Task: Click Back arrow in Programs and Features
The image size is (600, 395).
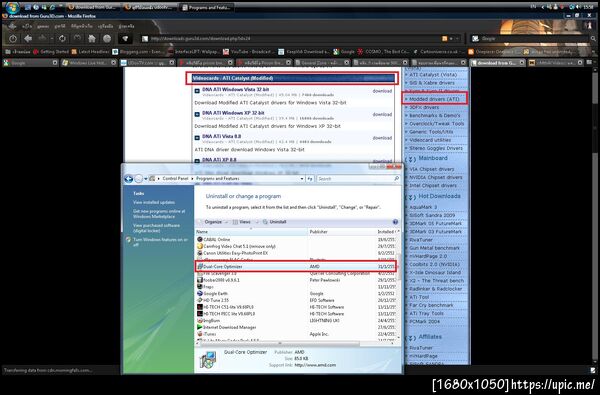Action: pyautogui.click(x=129, y=179)
